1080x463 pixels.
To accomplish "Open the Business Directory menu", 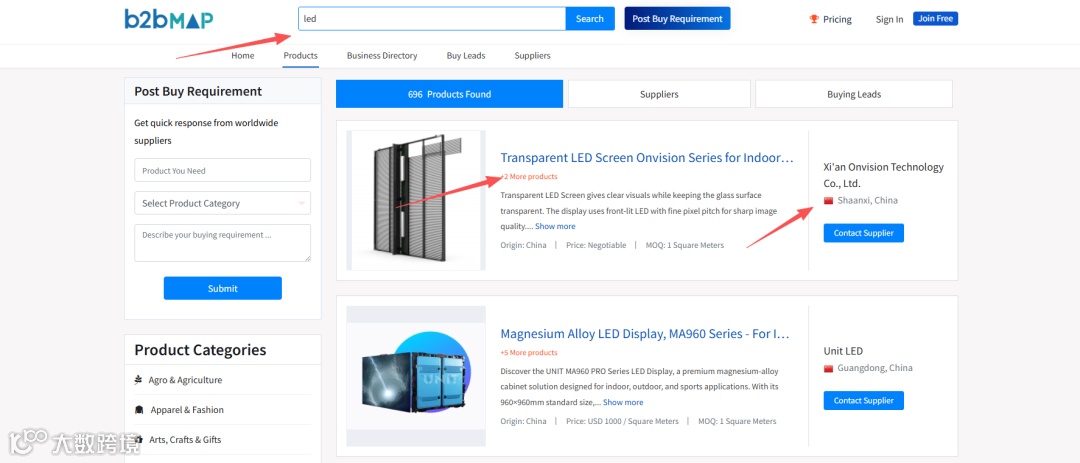I will click(x=382, y=56).
